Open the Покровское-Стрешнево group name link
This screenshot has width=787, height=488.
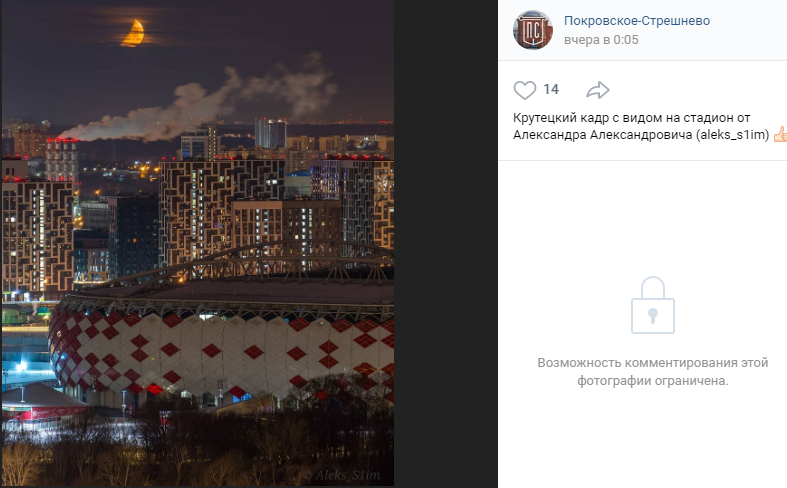point(637,21)
